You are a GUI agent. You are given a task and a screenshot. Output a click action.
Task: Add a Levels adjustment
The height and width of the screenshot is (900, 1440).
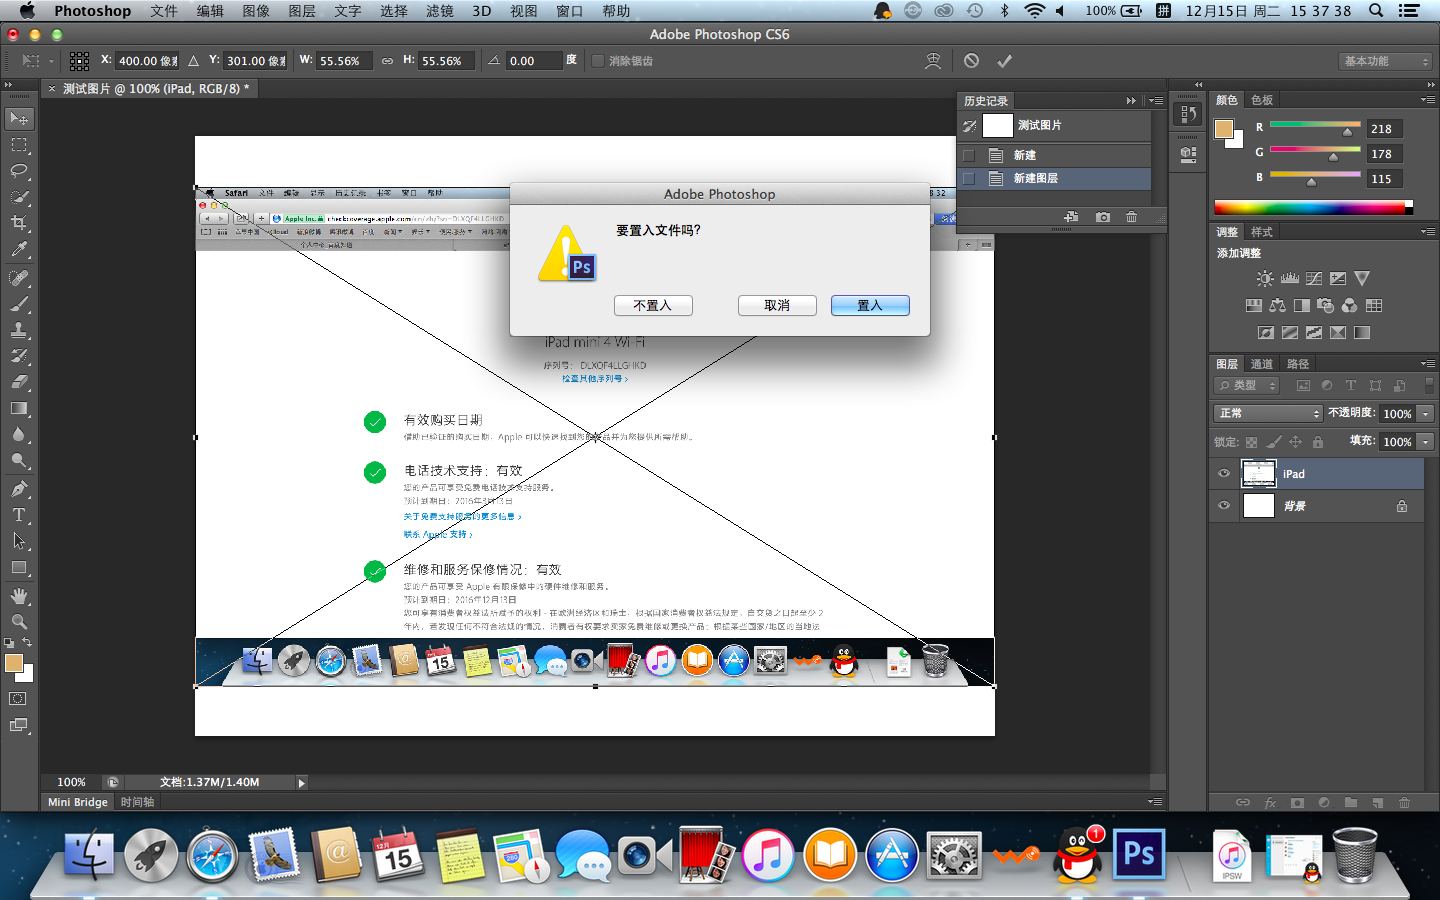point(1290,279)
